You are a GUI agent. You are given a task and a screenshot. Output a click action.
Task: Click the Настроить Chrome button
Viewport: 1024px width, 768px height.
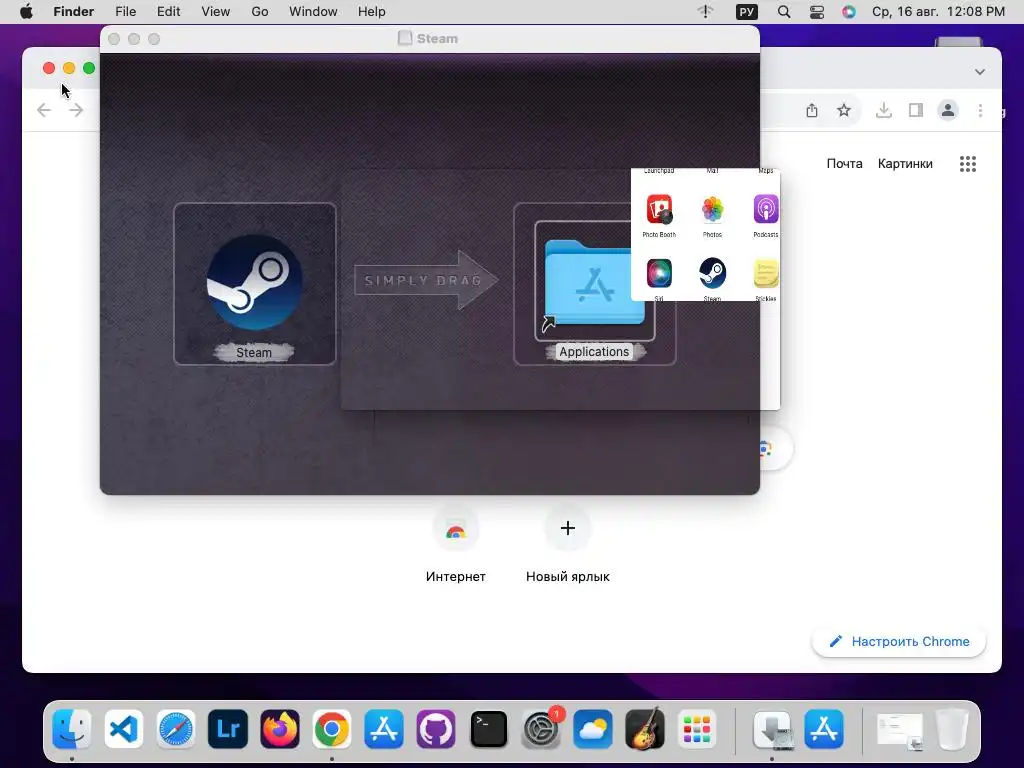(899, 641)
